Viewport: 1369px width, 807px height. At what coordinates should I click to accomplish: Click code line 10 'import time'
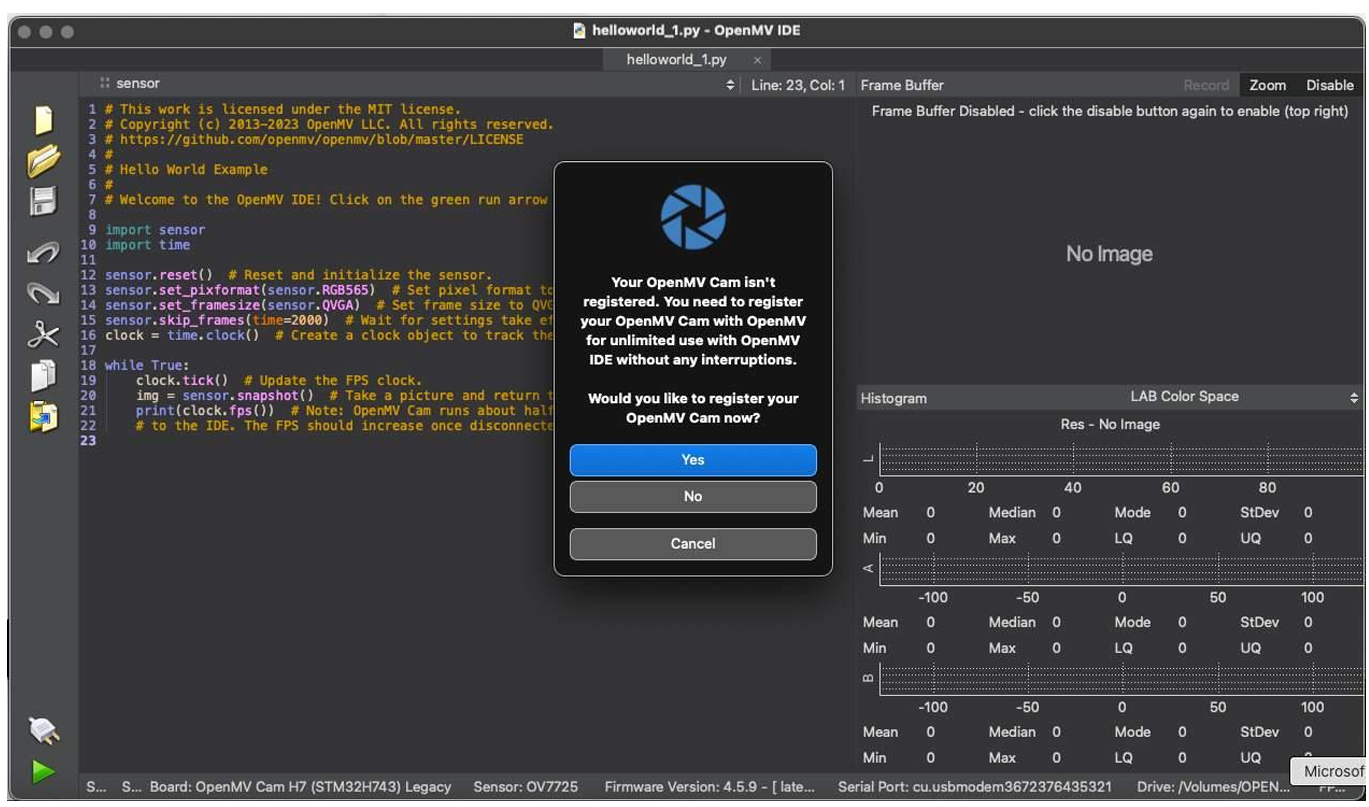click(x=147, y=245)
